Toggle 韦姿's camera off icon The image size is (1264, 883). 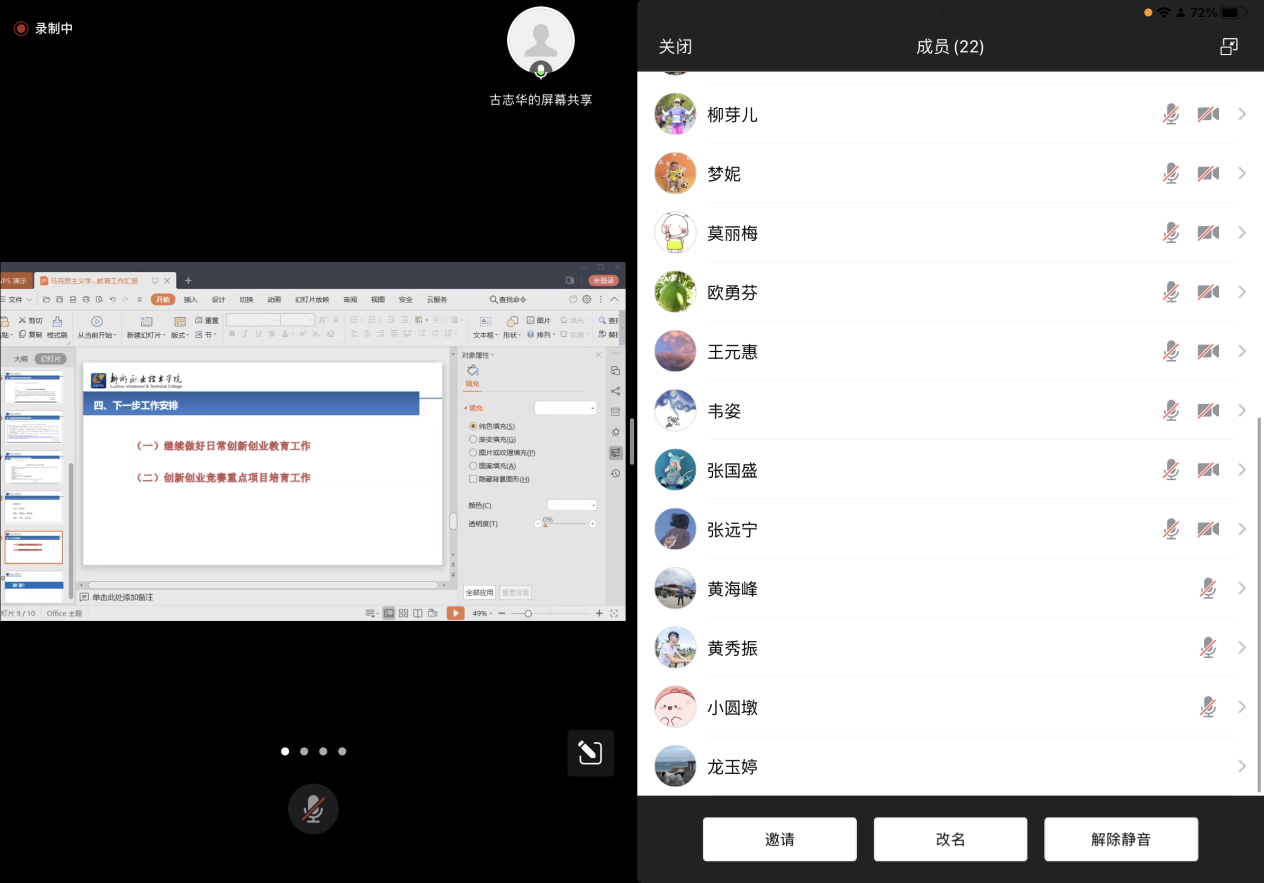[x=1208, y=411]
